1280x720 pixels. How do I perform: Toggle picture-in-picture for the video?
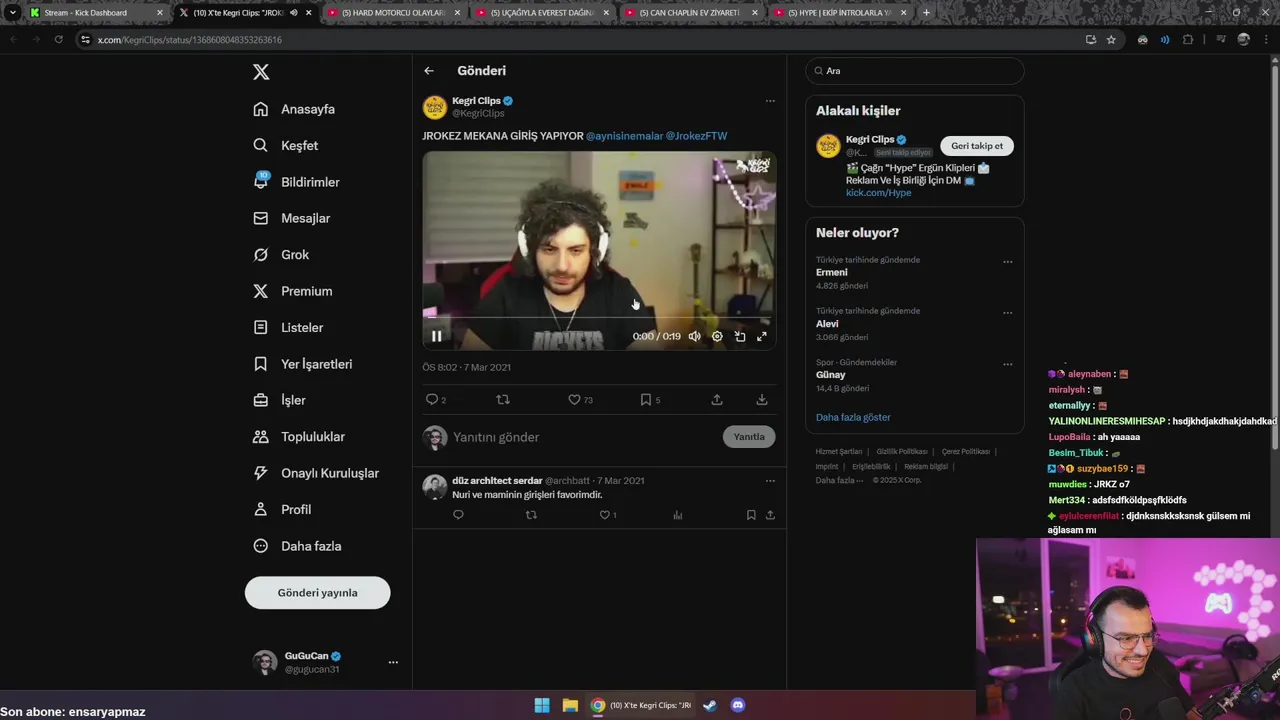(740, 336)
